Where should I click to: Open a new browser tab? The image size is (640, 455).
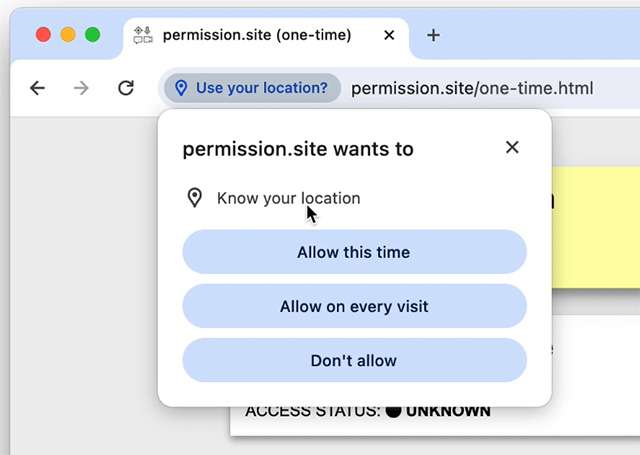coord(433,35)
